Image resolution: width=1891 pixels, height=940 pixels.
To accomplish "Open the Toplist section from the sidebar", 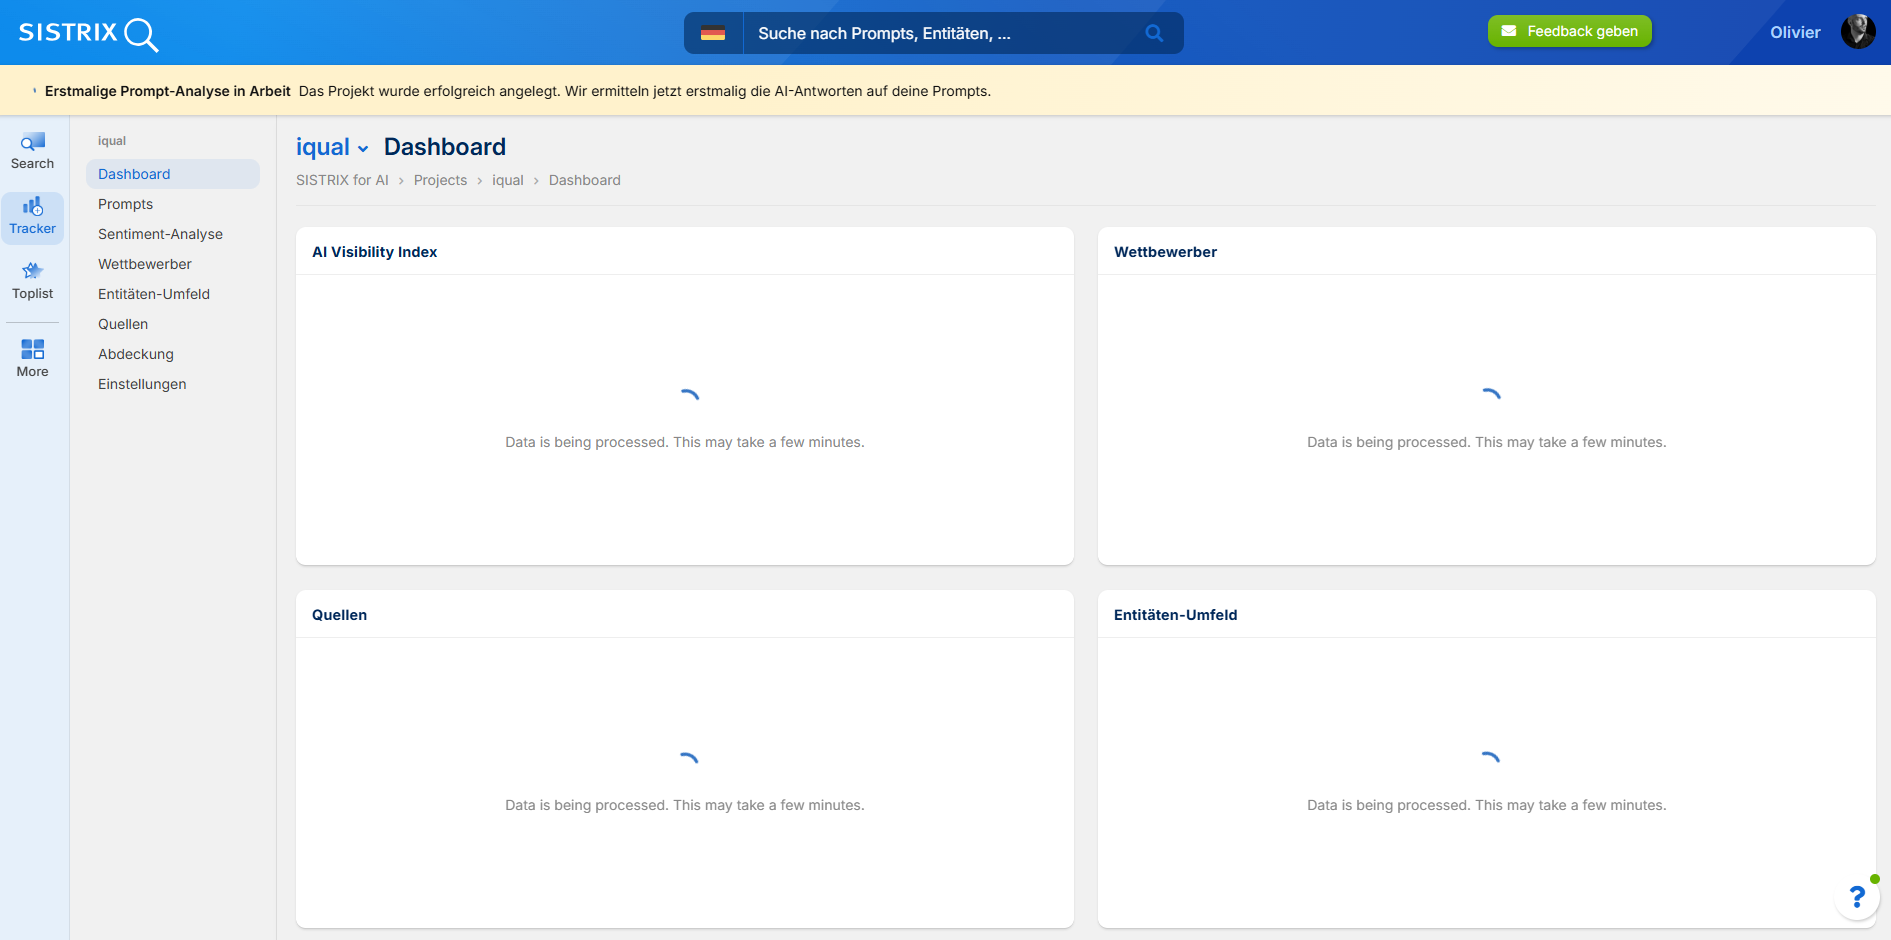I will click(x=32, y=281).
